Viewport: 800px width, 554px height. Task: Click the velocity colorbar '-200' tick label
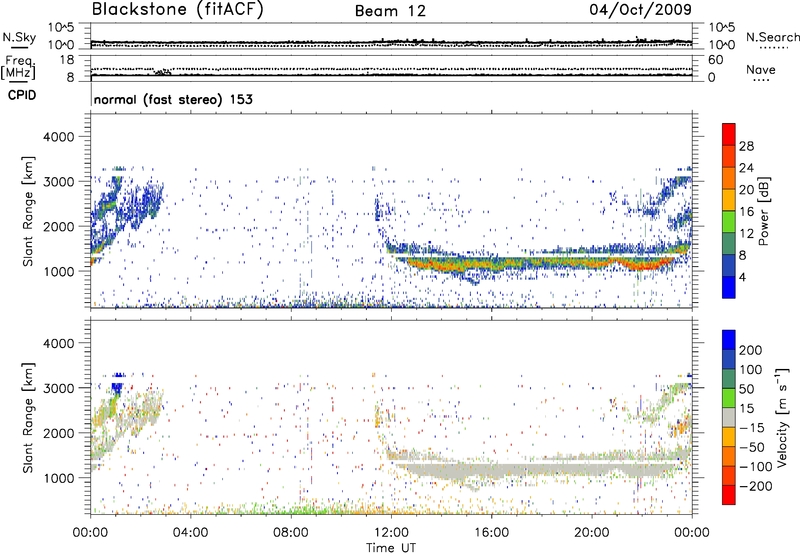tap(756, 486)
